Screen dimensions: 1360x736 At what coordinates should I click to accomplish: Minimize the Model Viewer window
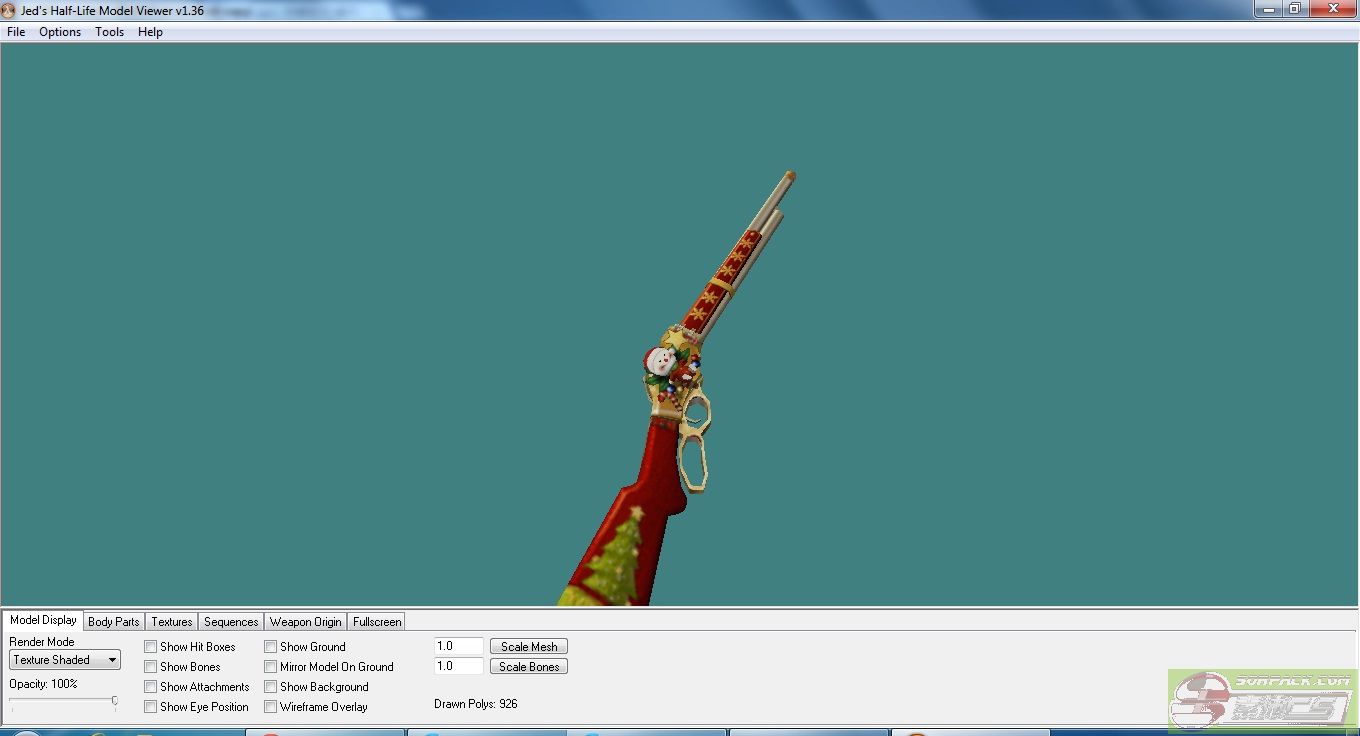(1268, 9)
